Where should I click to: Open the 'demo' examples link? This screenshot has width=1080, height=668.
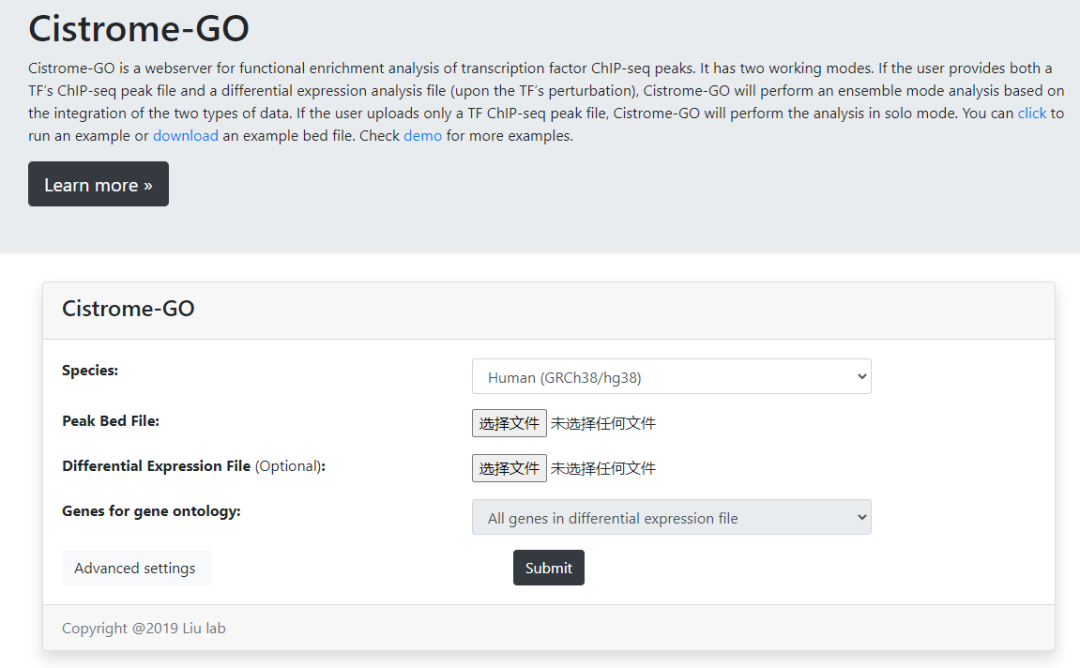click(x=422, y=136)
